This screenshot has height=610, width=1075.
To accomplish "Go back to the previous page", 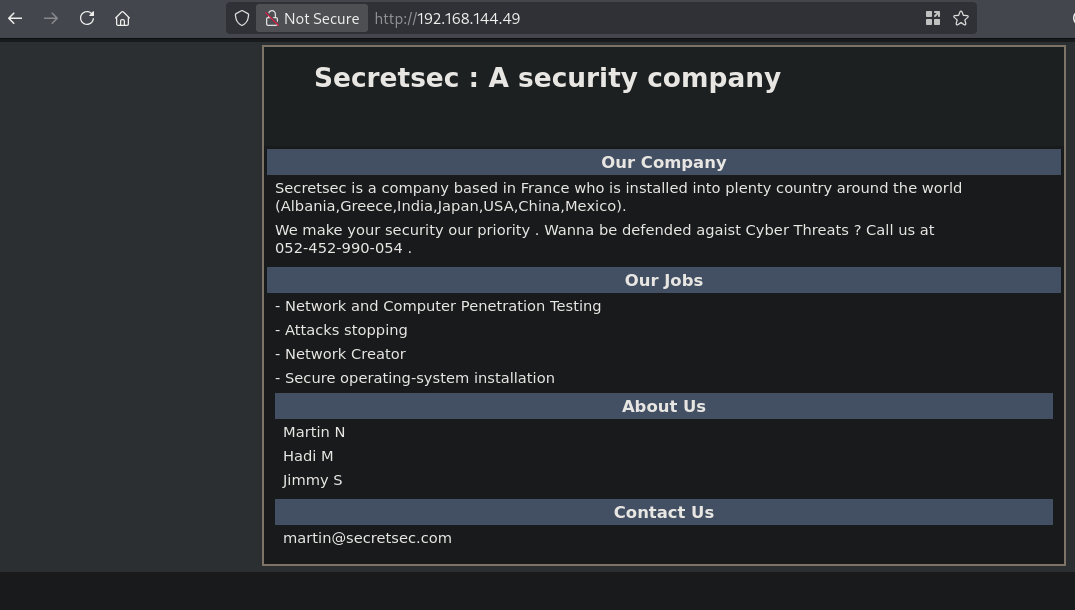I will tap(15, 19).
